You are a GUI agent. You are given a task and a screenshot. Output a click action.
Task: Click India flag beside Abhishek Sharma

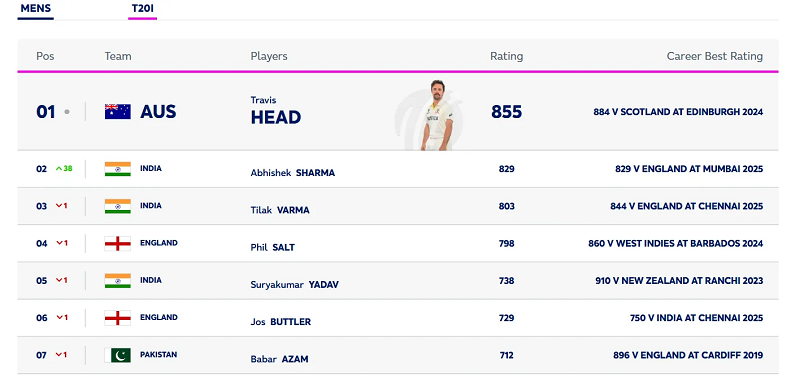[x=118, y=169]
